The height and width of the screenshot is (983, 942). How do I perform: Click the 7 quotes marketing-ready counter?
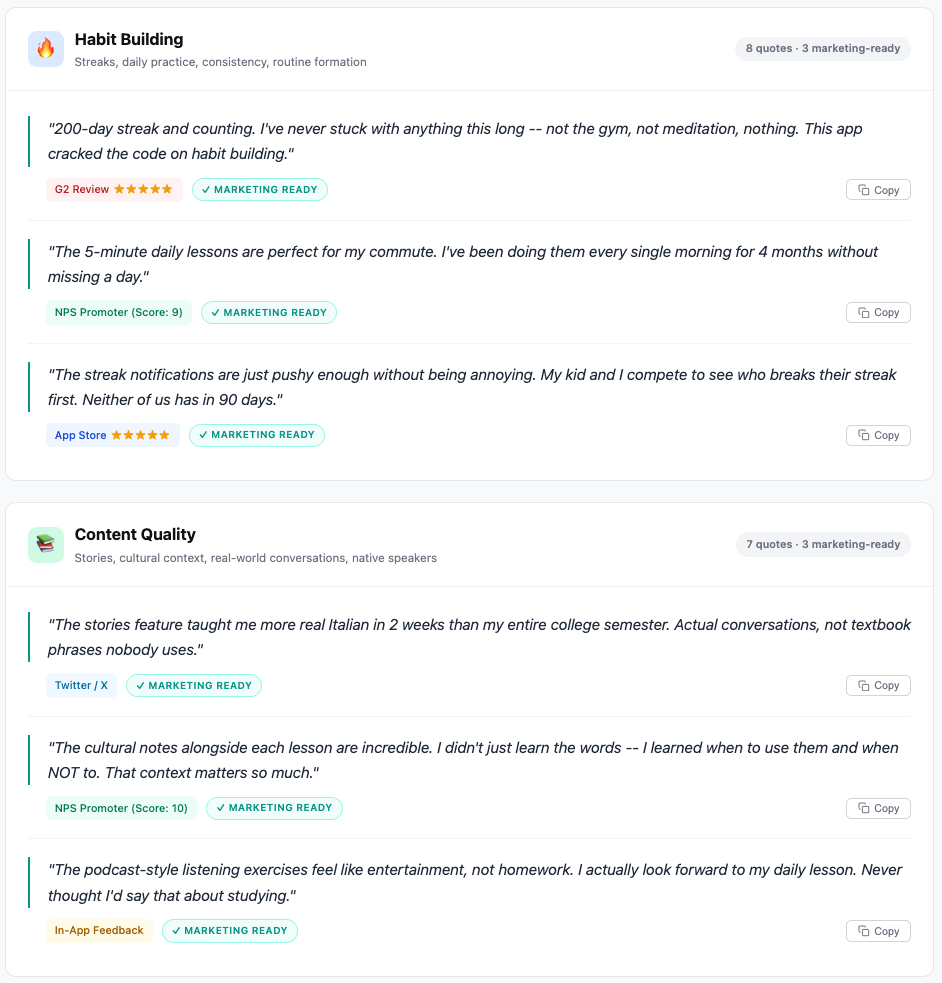pyautogui.click(x=823, y=544)
